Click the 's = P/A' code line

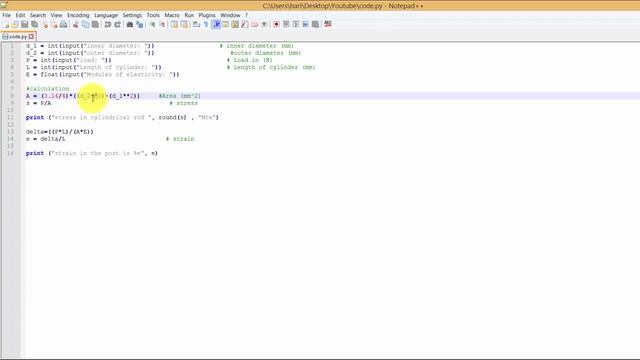point(38,103)
